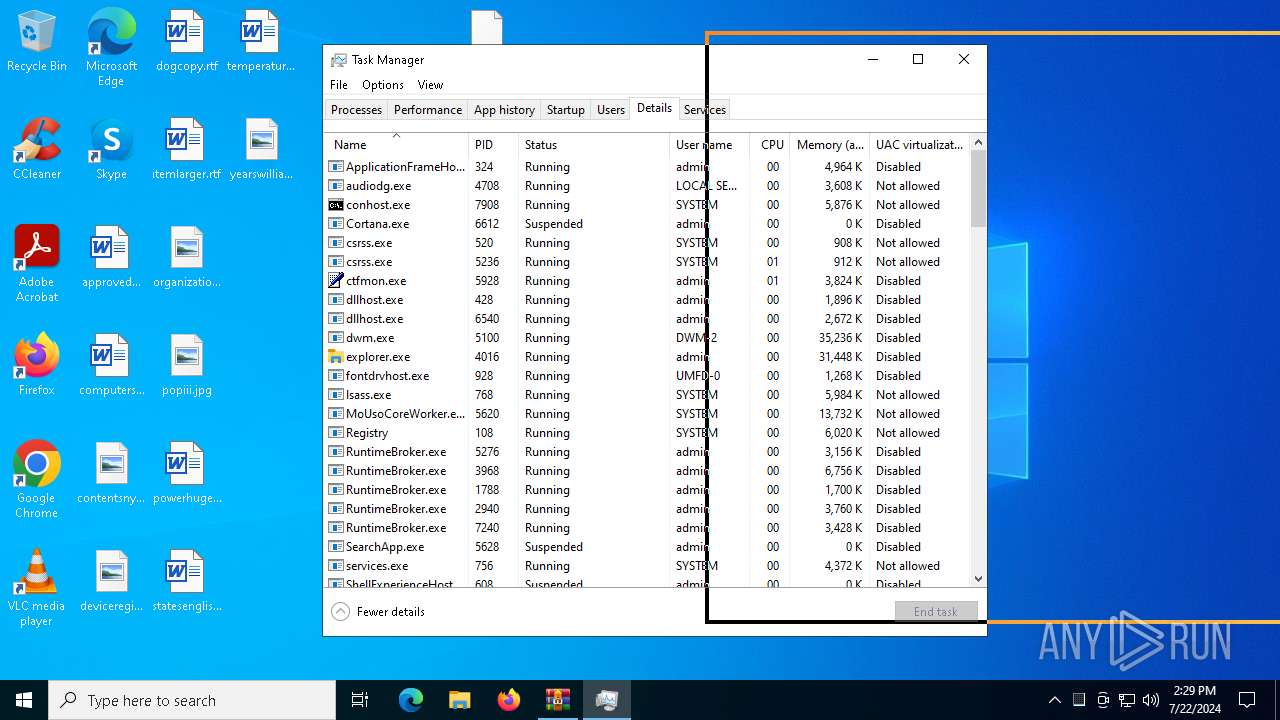Collapse view with Fewer details
Screen dimensions: 1280x720
(378, 612)
